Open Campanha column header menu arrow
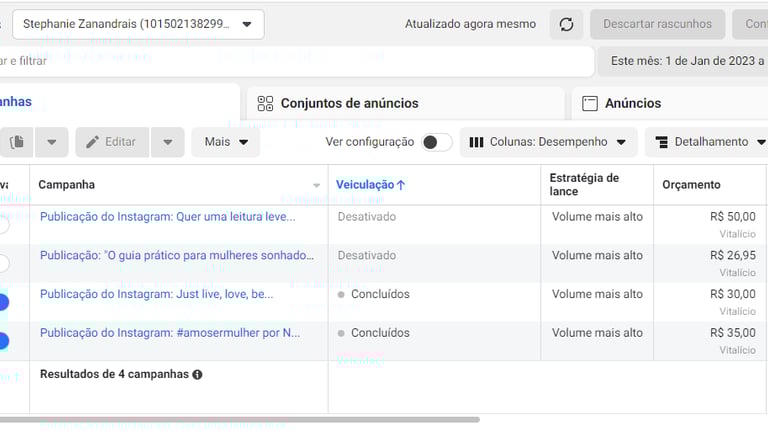This screenshot has height=431, width=768. [316, 185]
